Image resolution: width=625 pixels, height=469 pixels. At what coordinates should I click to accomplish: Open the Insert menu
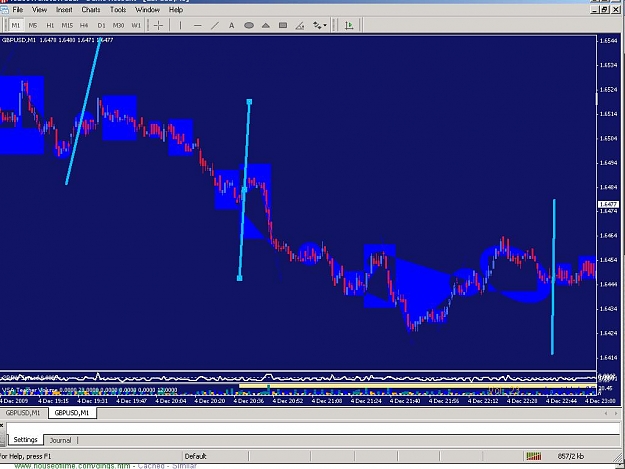pos(64,10)
